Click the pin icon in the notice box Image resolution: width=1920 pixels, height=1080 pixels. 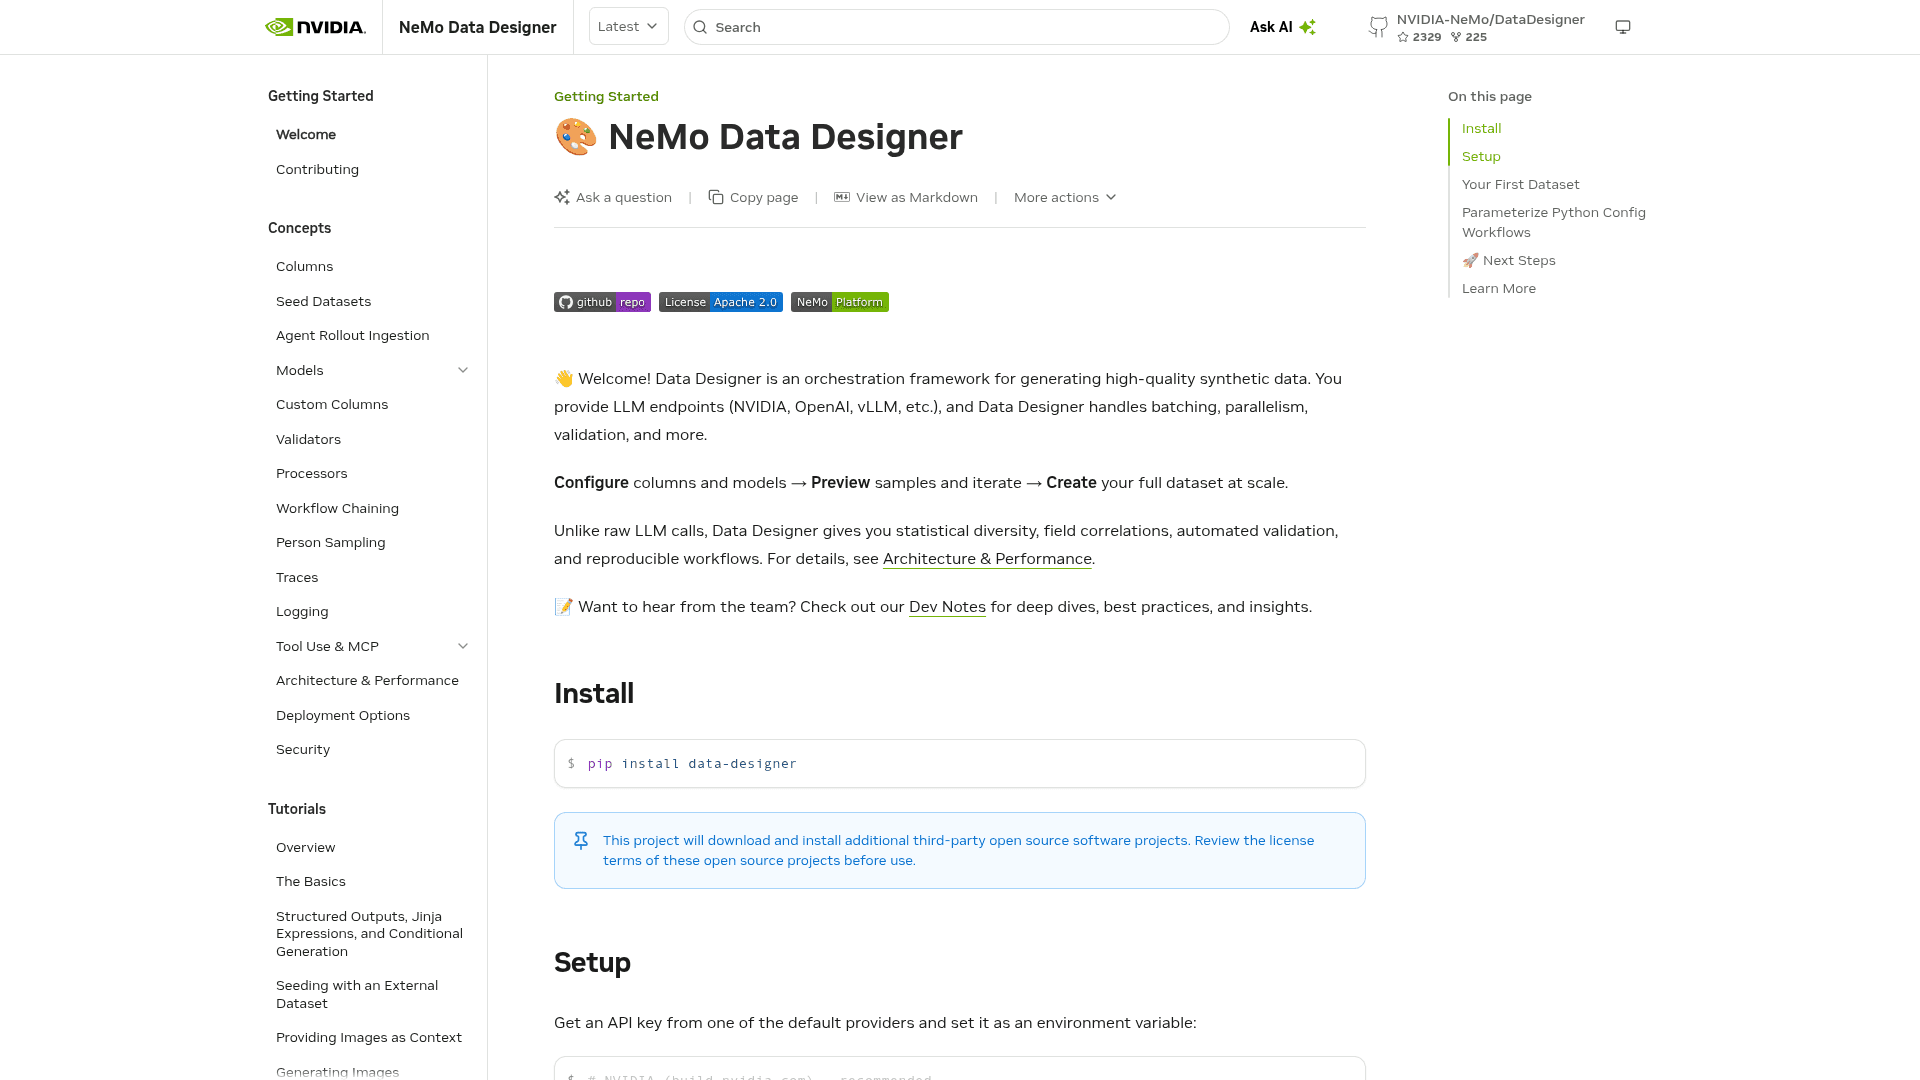click(581, 841)
